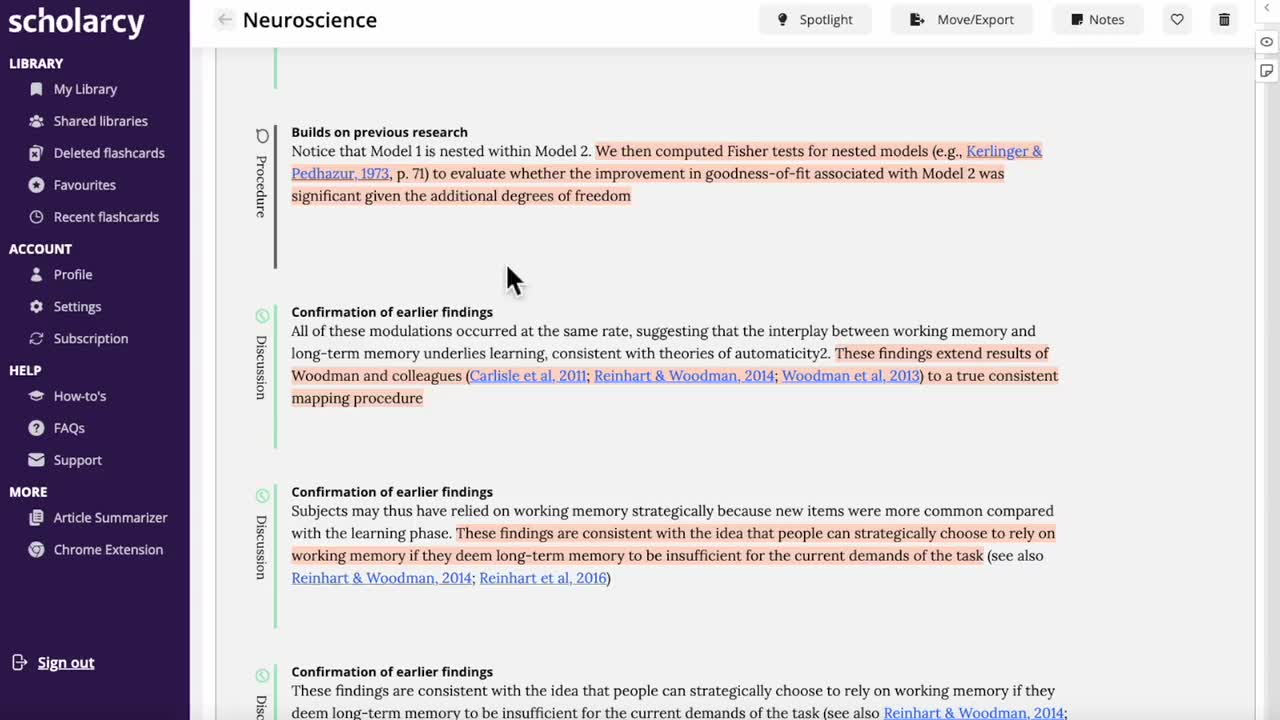Open the Spotlight feature
1280x720 pixels.
[x=815, y=19]
